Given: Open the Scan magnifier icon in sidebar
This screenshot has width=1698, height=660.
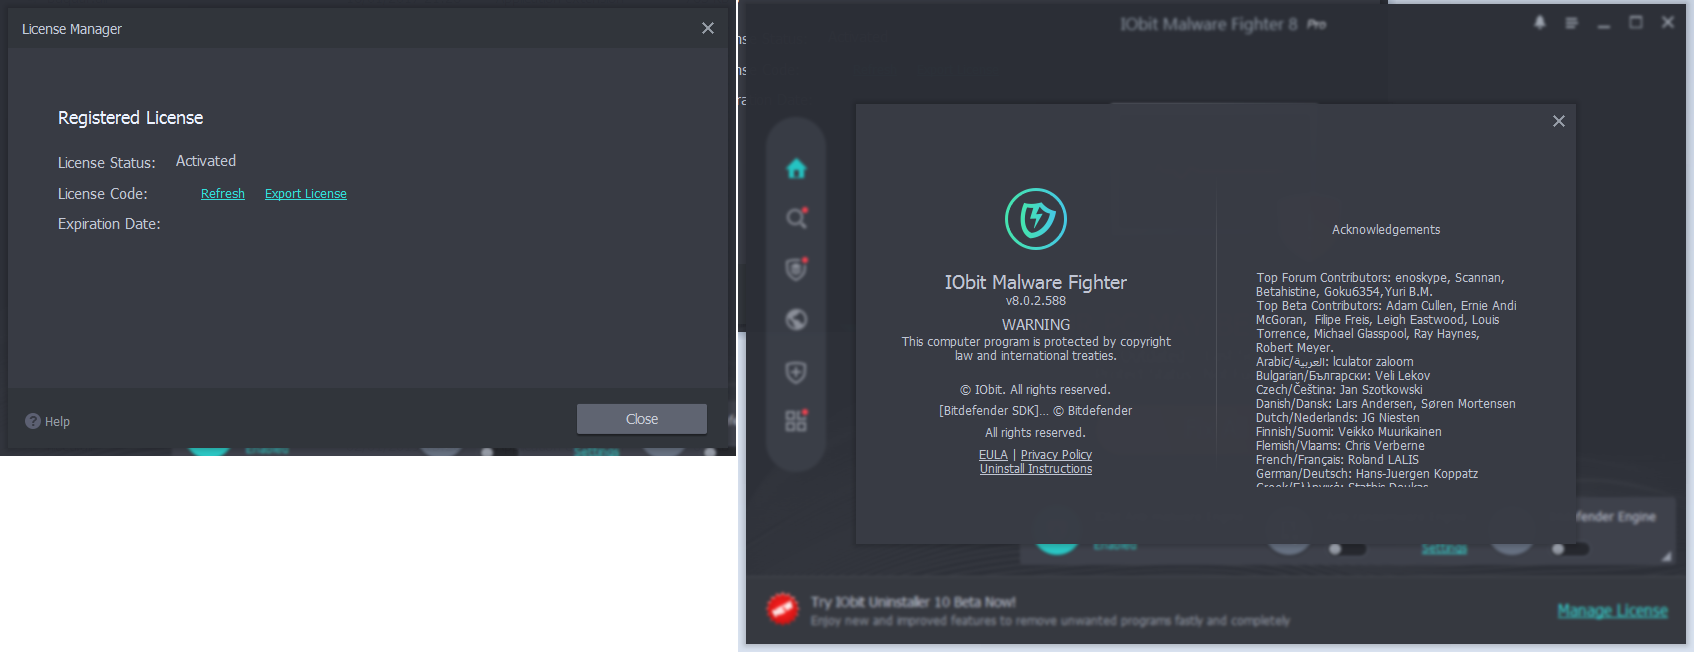Looking at the screenshot, I should 797,218.
